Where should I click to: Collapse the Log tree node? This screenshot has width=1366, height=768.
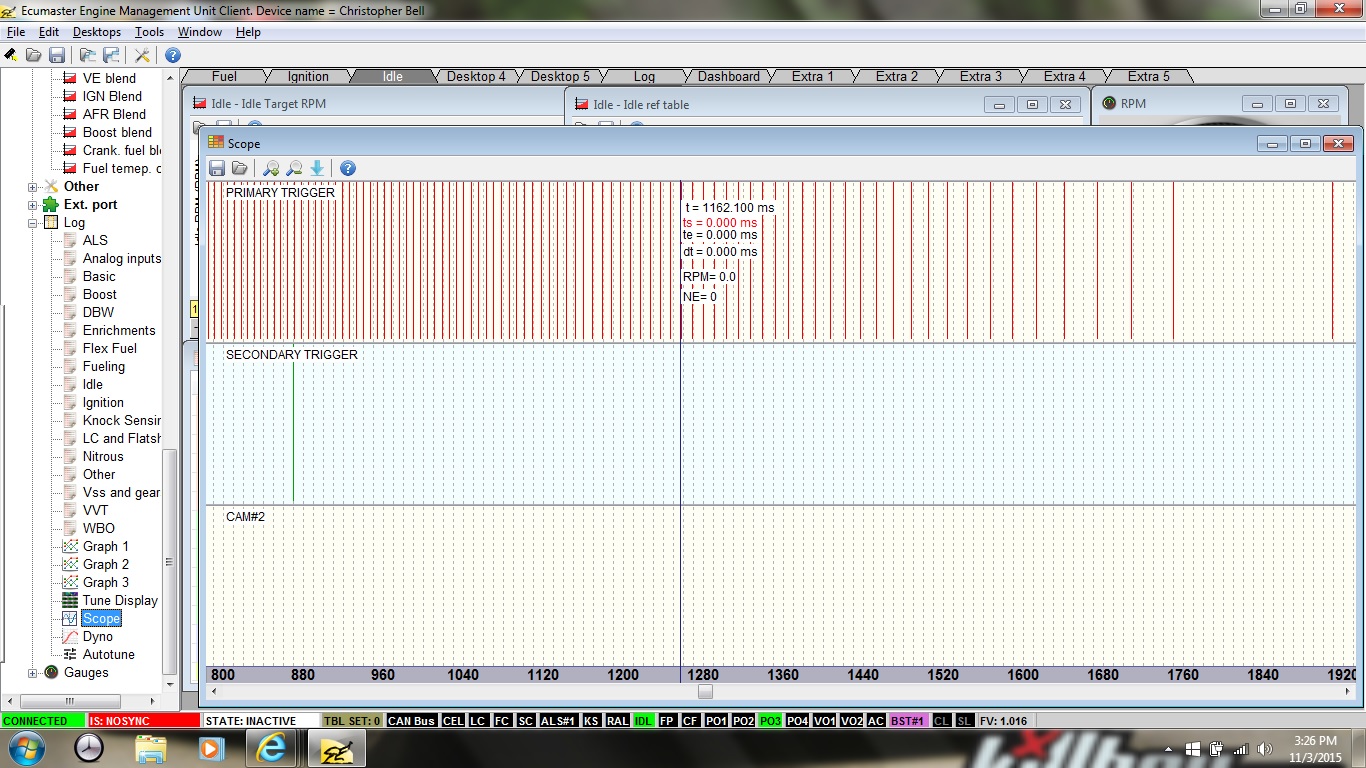33,223
